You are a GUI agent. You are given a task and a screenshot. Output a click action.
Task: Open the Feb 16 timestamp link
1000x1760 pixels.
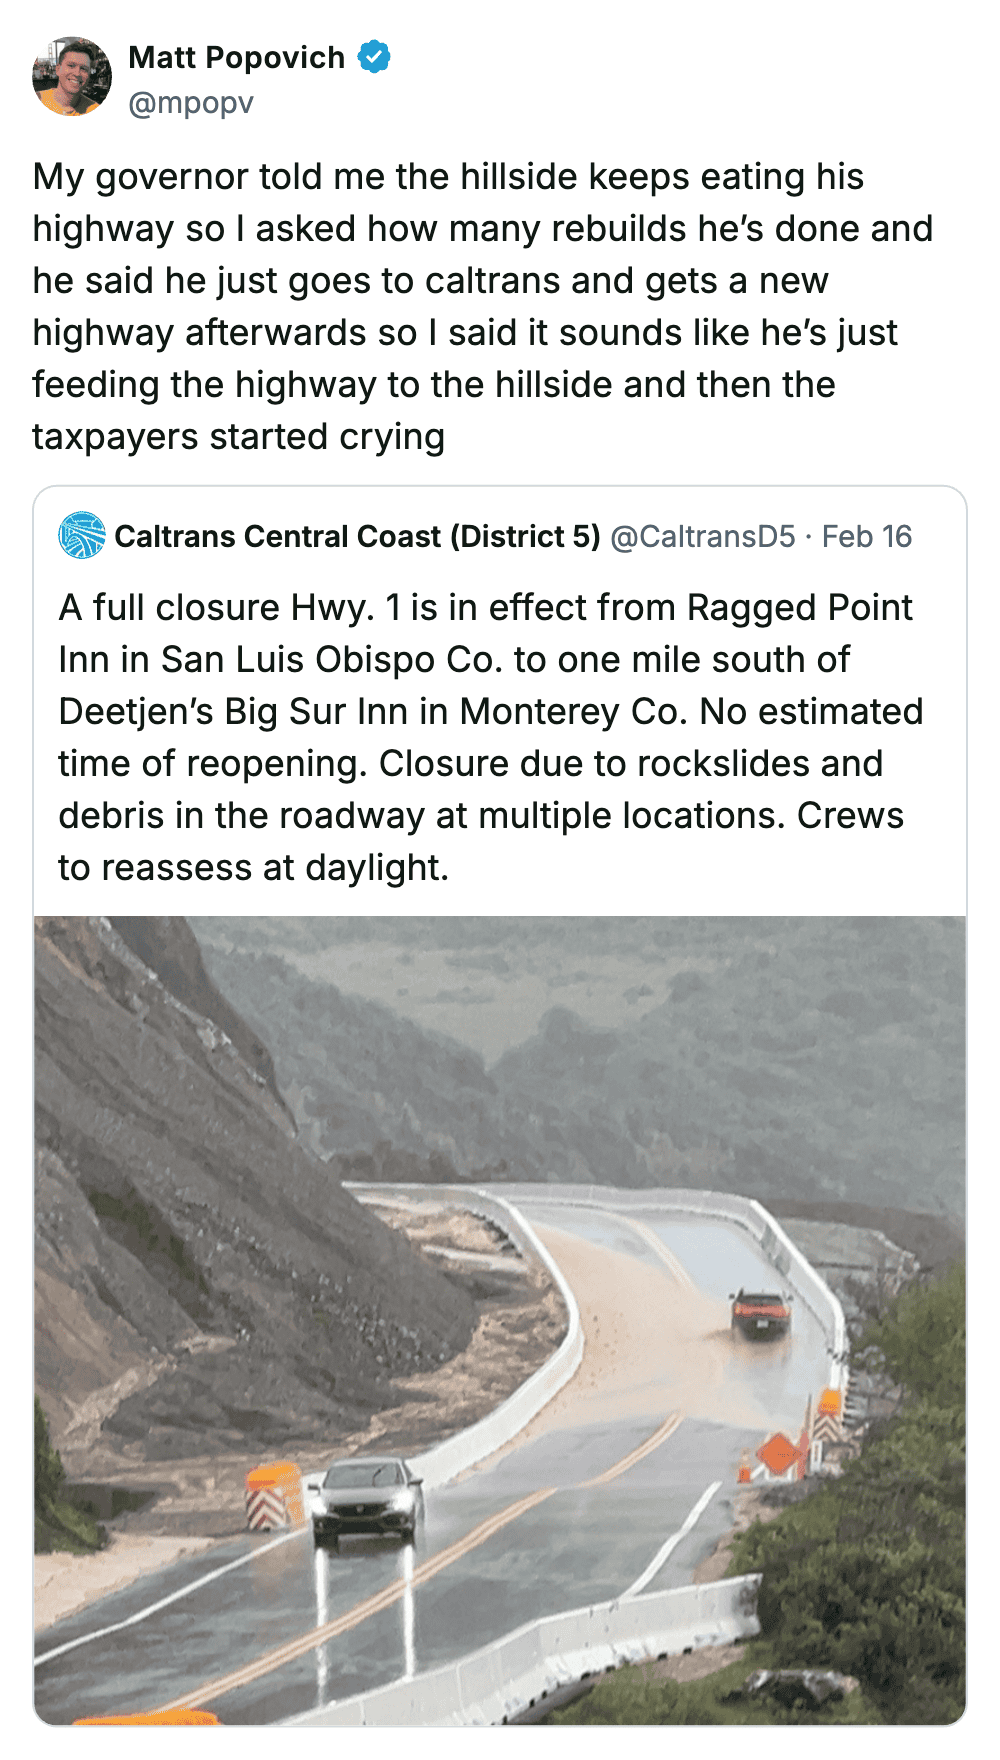coord(867,536)
